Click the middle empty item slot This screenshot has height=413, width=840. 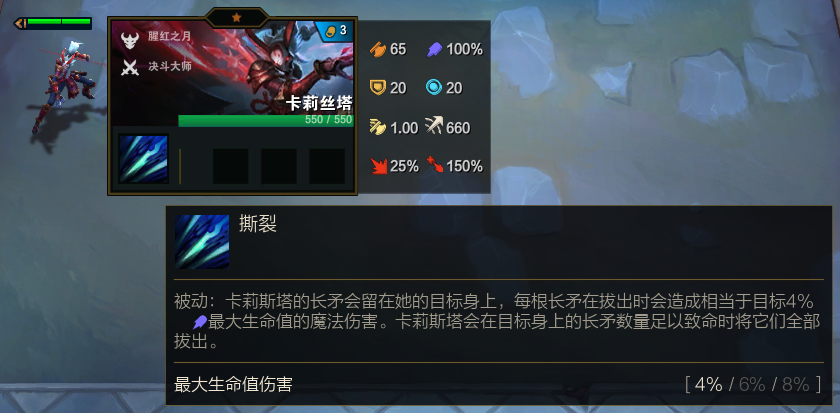(x=279, y=167)
